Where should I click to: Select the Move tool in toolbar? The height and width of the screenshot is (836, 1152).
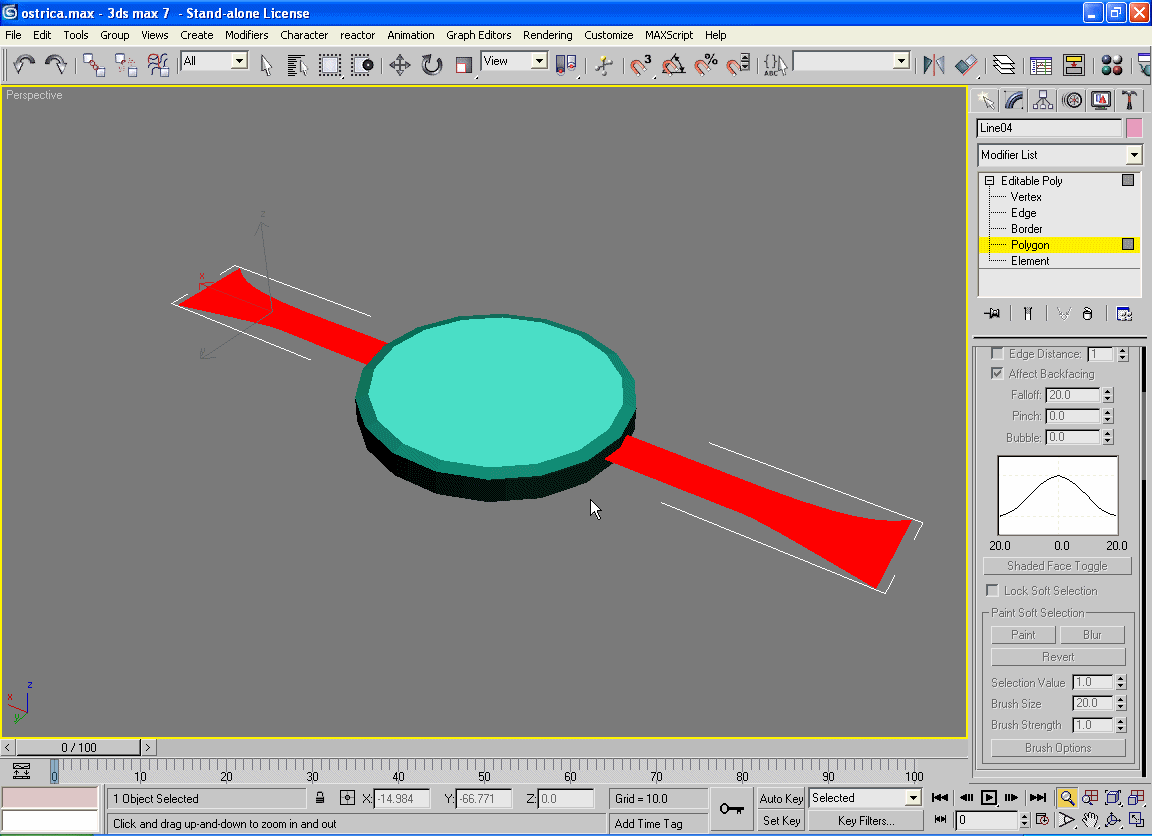click(399, 65)
